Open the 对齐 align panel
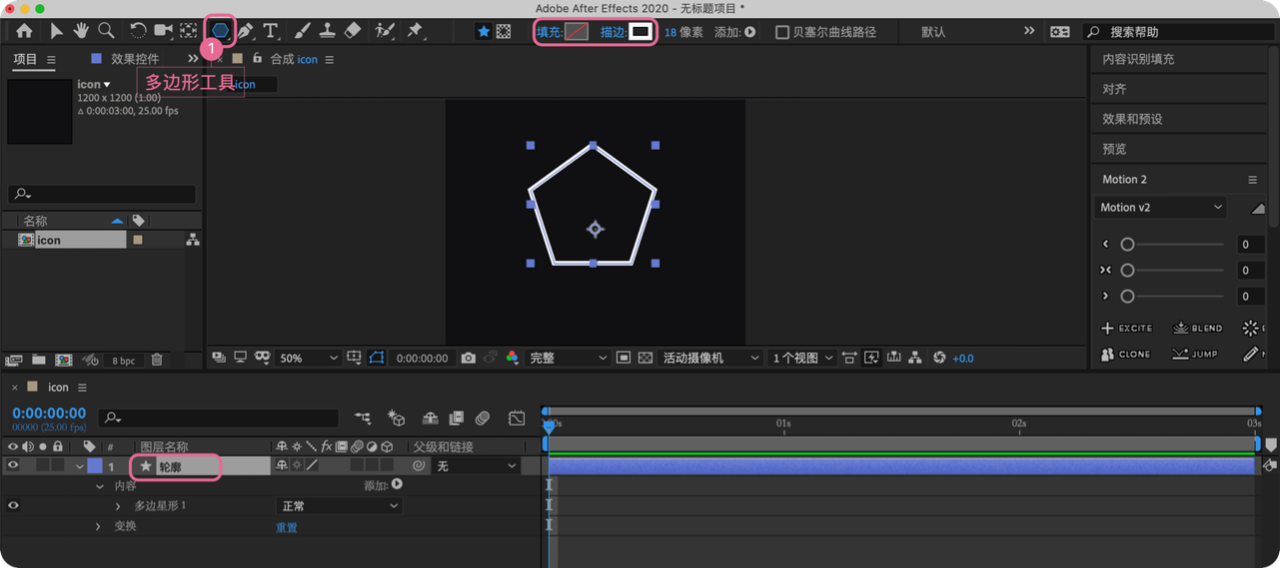This screenshot has width=1280, height=568. point(1114,89)
